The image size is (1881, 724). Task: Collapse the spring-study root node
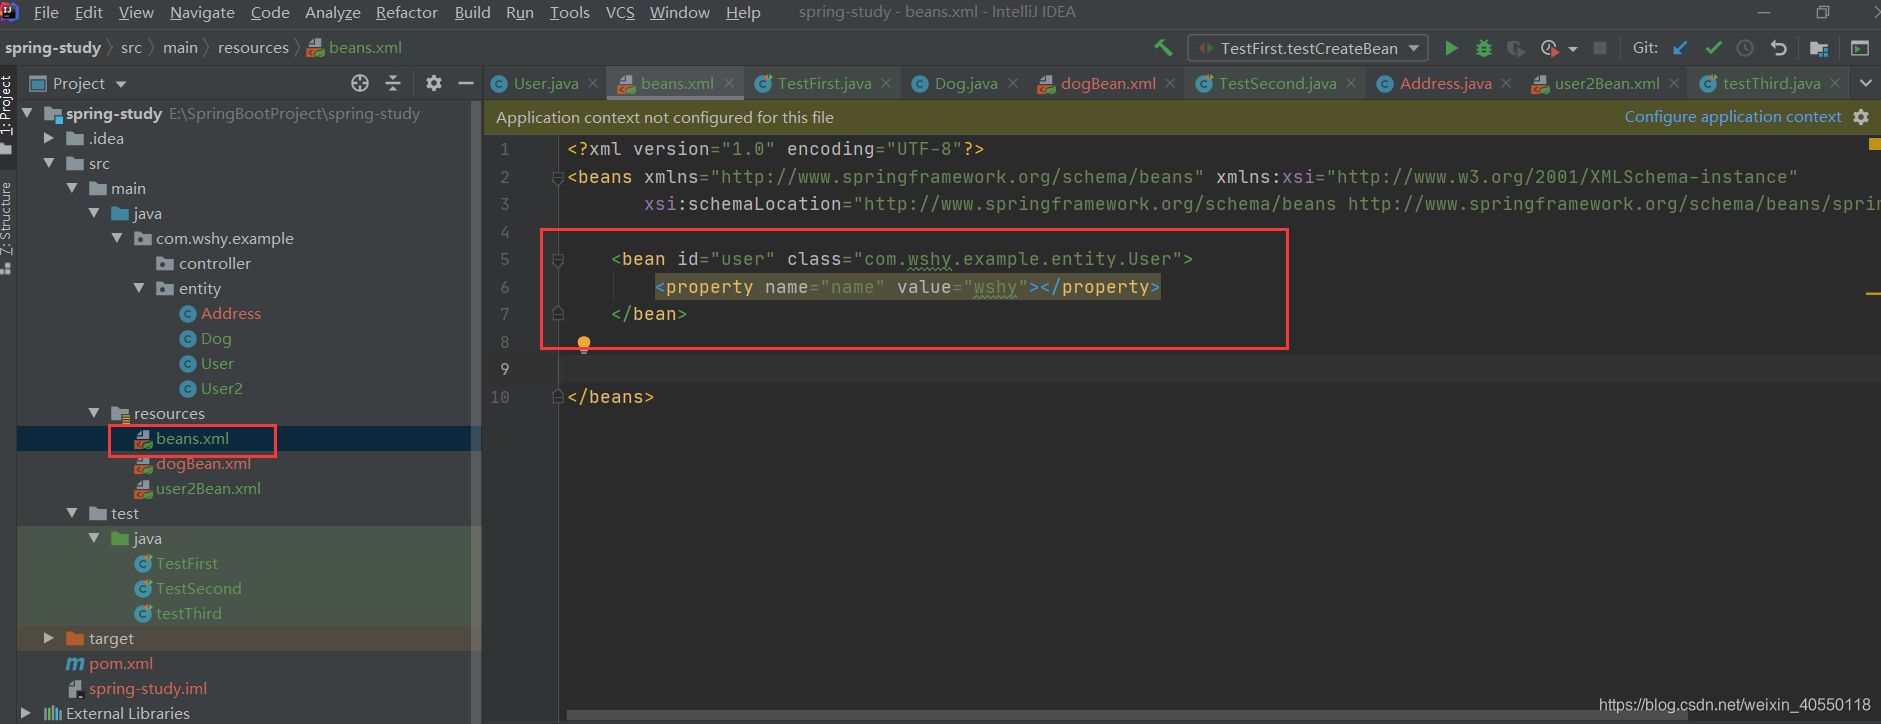point(27,113)
